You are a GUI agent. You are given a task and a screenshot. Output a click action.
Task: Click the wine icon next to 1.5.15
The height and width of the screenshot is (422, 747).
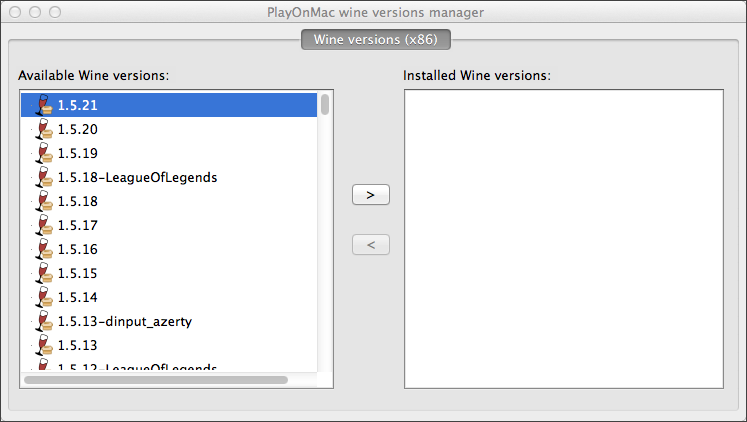[x=43, y=273]
